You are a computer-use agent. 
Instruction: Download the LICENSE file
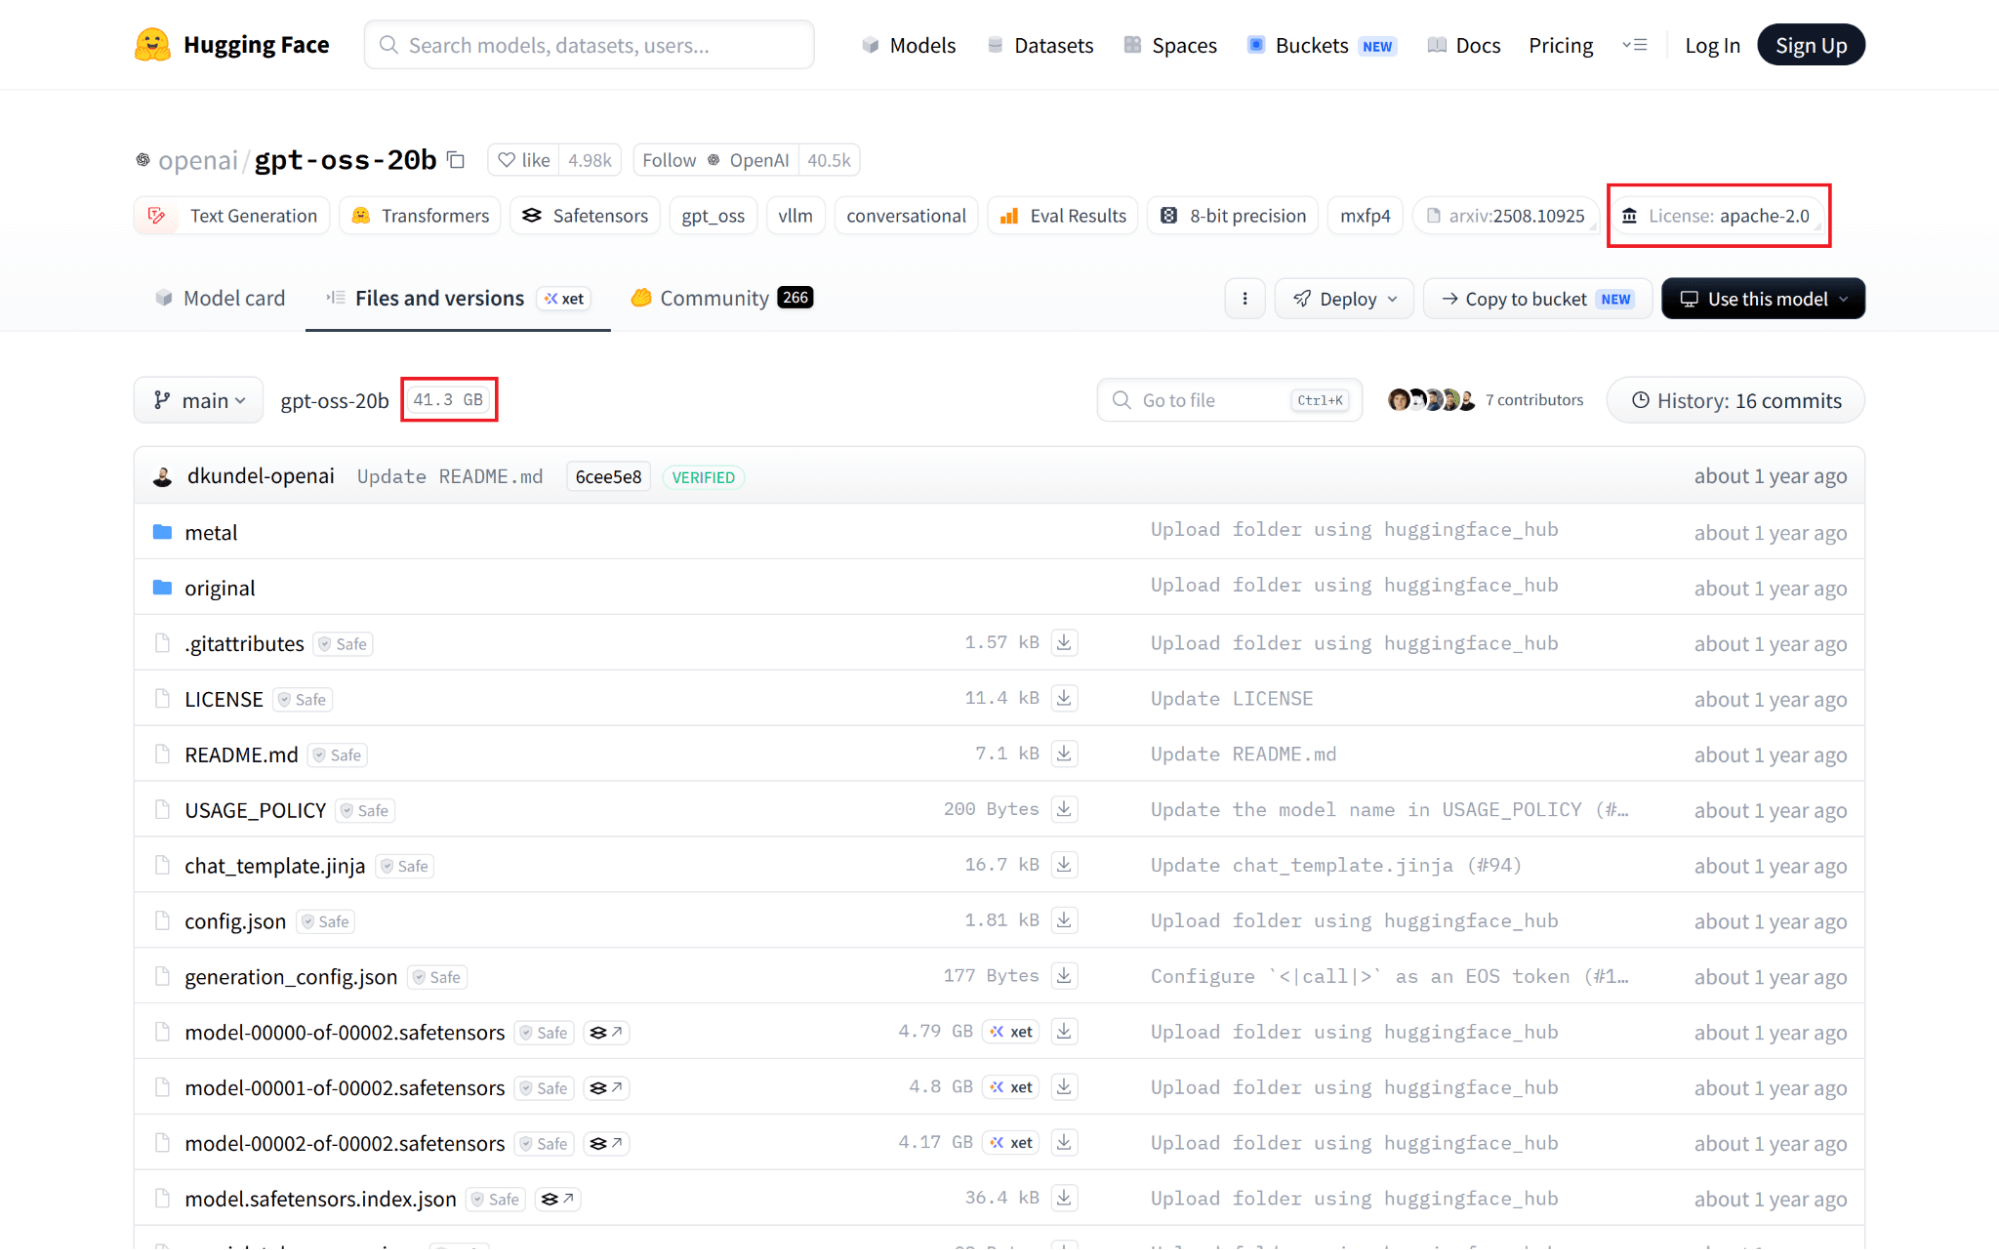[x=1064, y=699]
